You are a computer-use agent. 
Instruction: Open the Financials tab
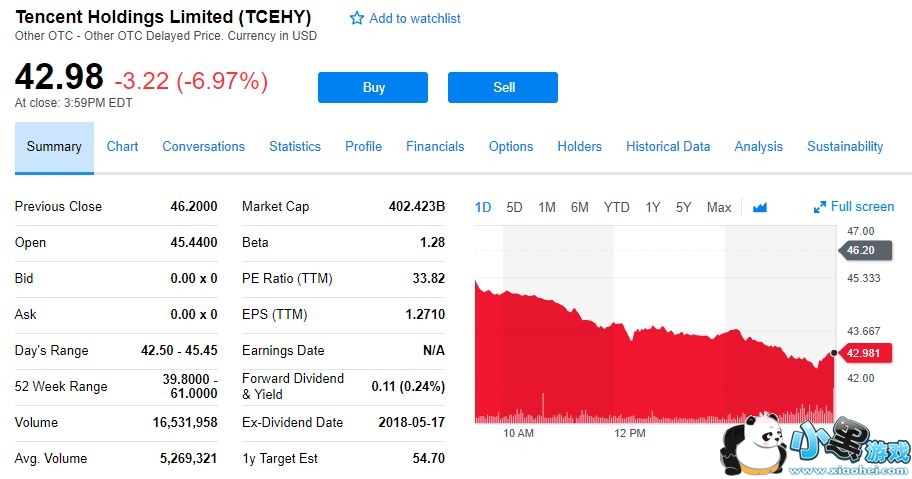435,146
